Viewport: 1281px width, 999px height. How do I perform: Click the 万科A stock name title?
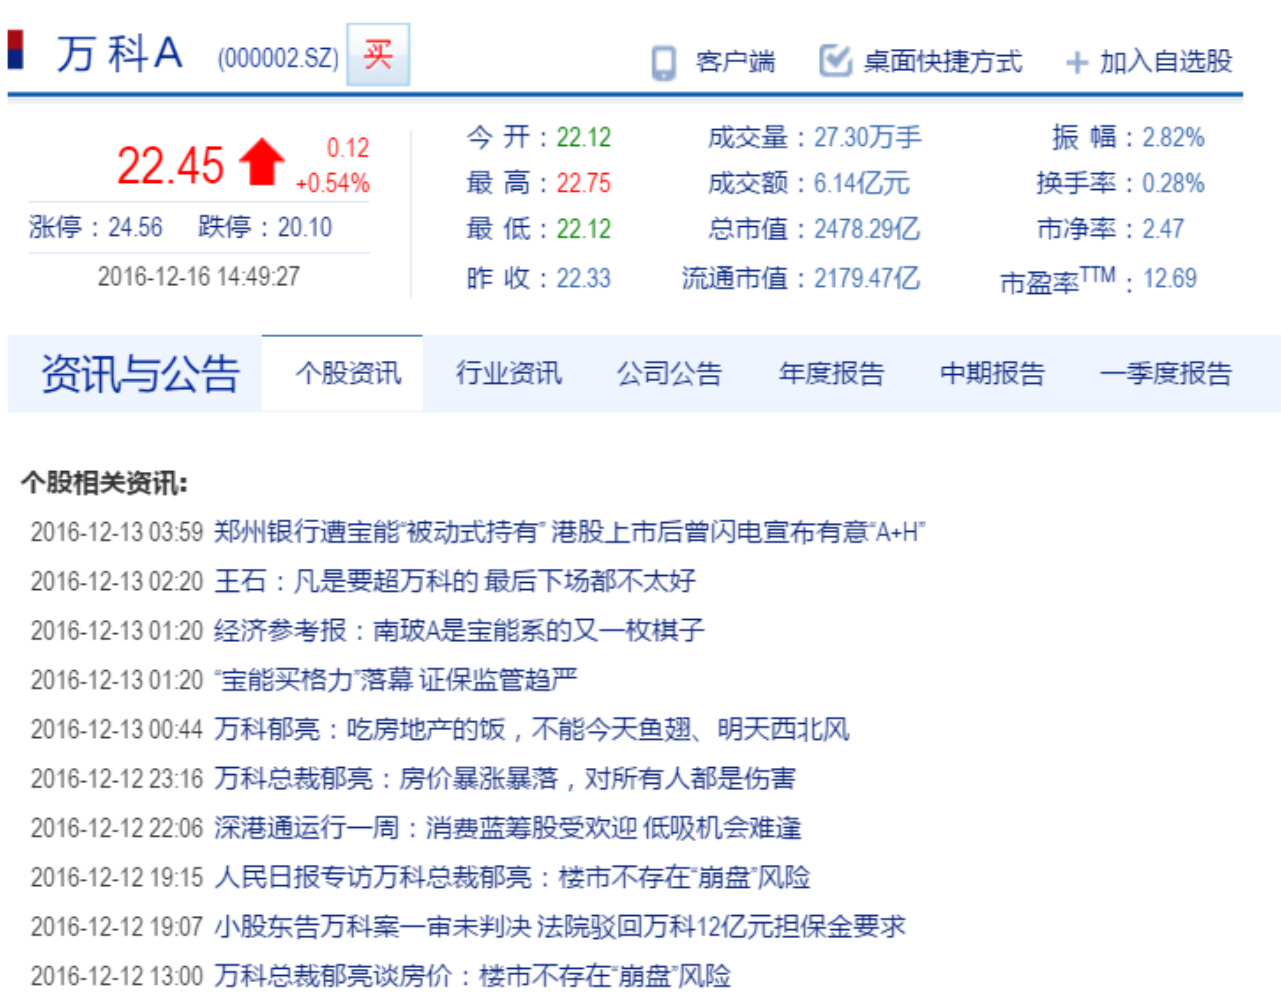[119, 54]
